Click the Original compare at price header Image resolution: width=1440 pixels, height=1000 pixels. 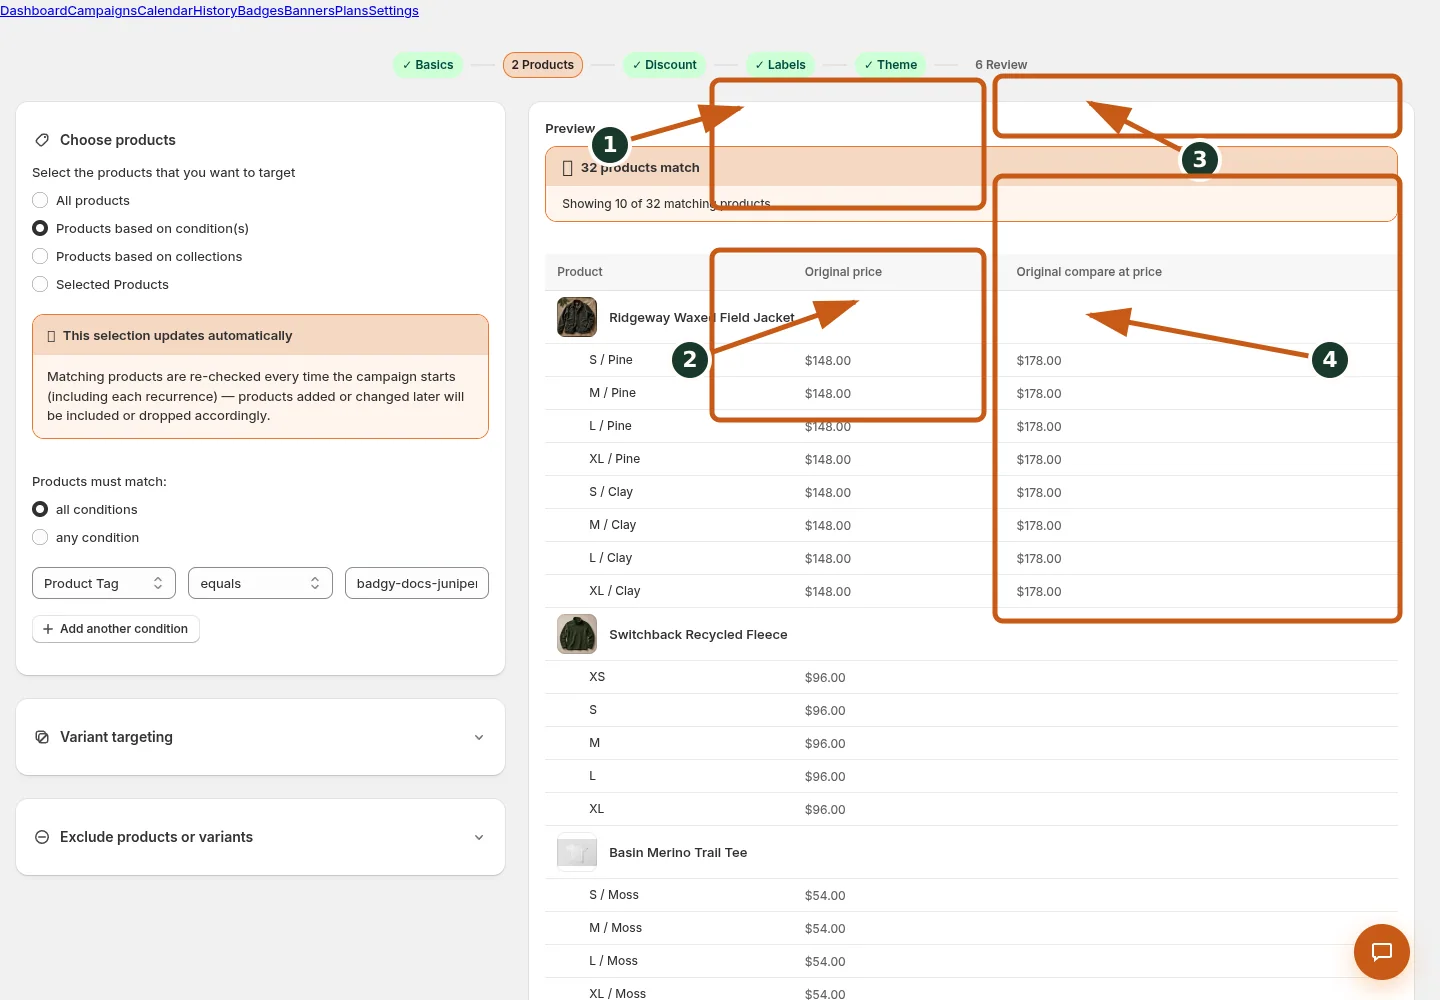click(x=1089, y=272)
